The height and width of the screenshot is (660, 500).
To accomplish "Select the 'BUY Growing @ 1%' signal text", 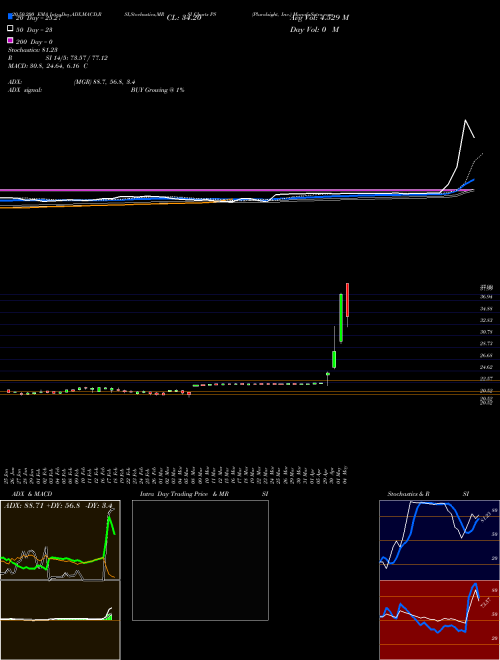I will (x=157, y=90).
